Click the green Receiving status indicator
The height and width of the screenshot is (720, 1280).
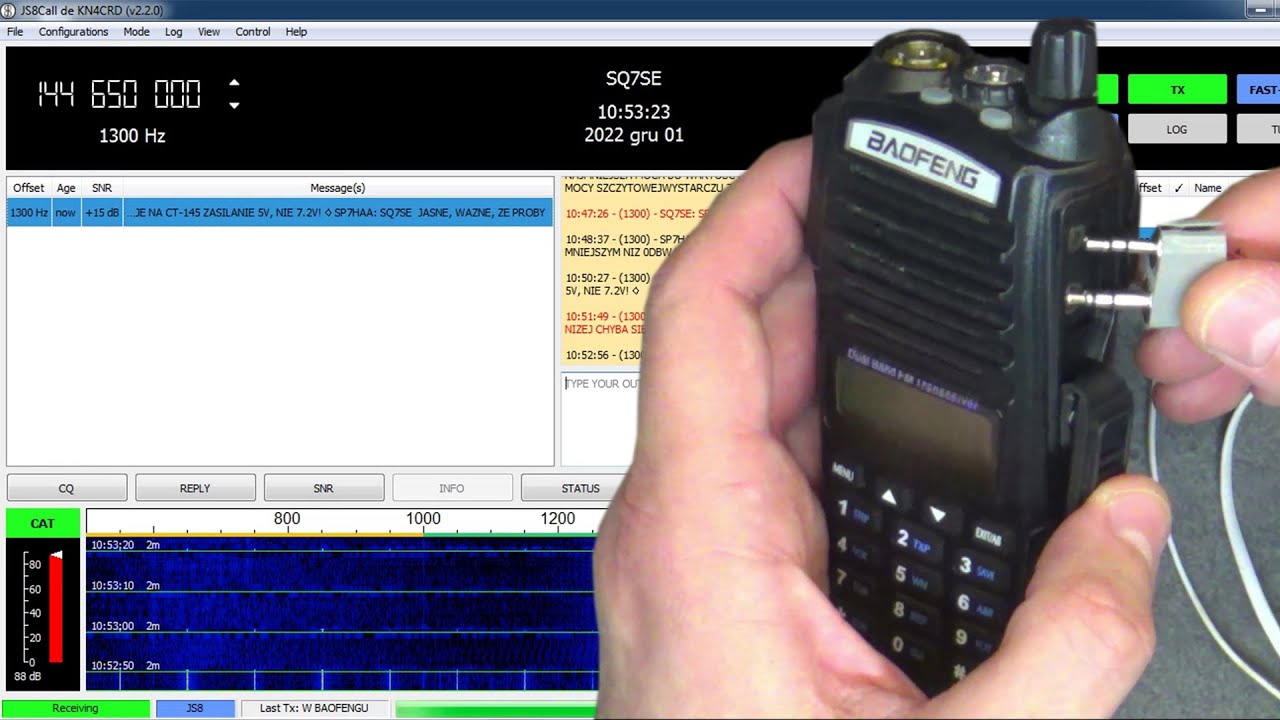[76, 708]
